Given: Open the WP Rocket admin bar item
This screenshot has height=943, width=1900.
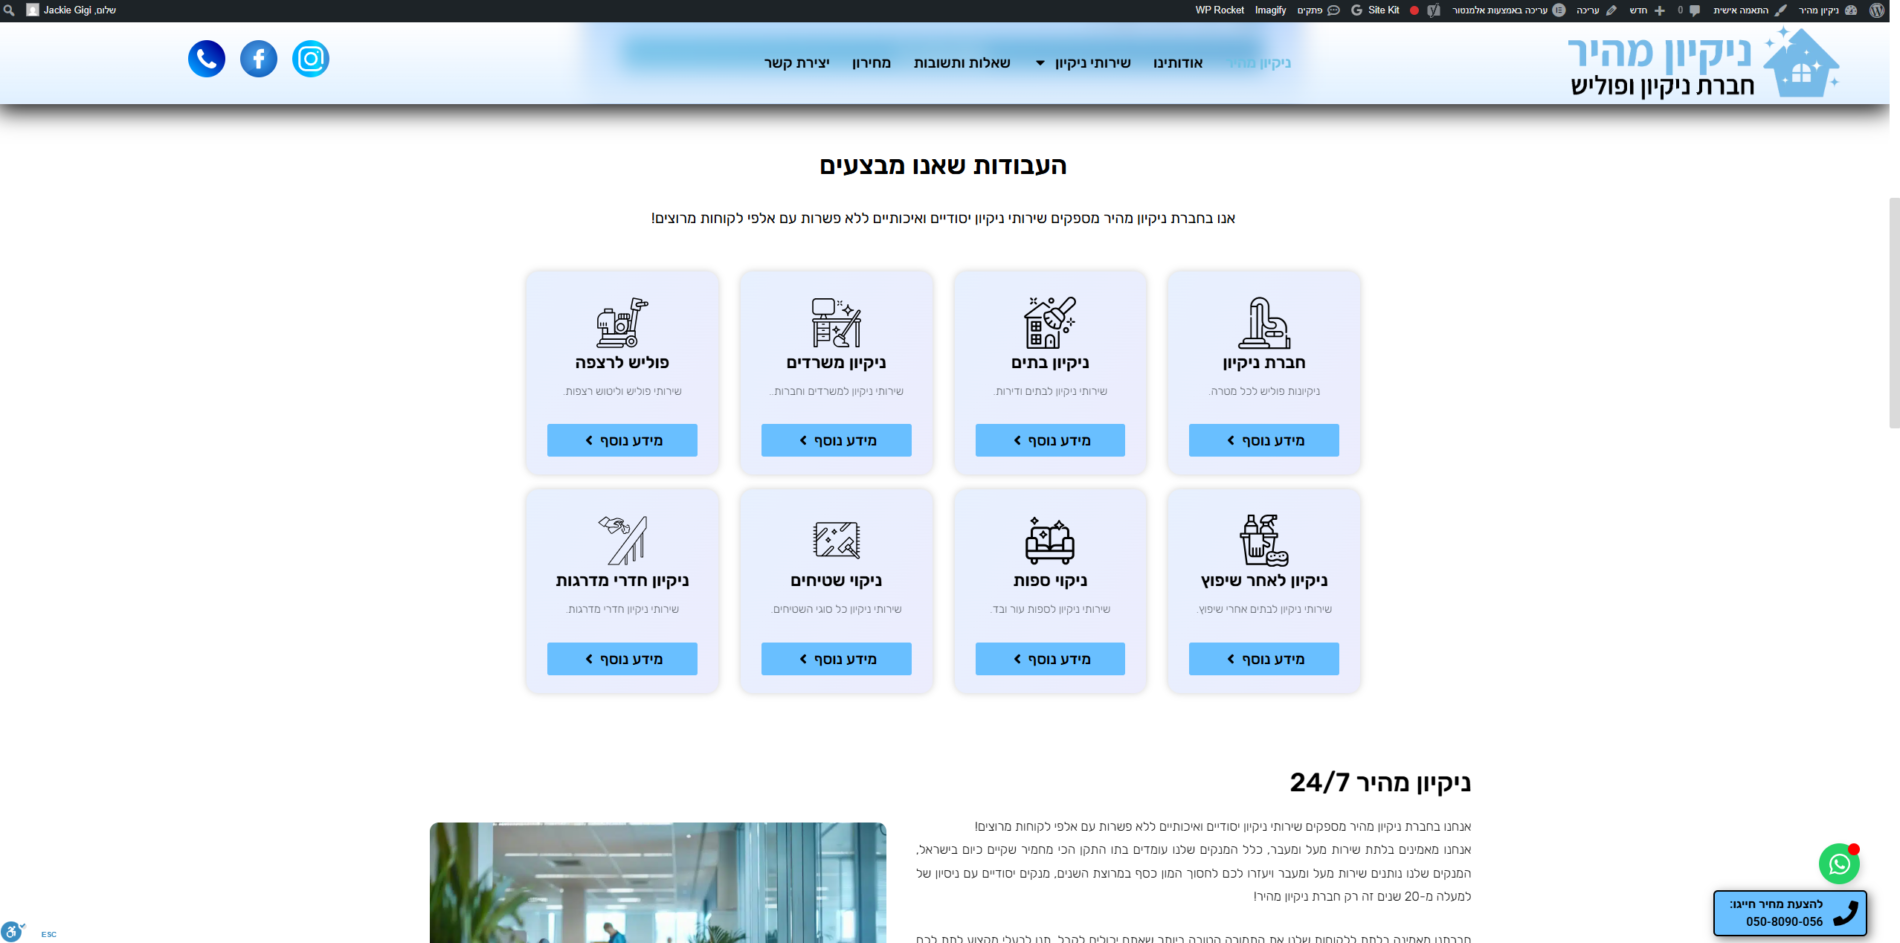Looking at the screenshot, I should [1219, 10].
